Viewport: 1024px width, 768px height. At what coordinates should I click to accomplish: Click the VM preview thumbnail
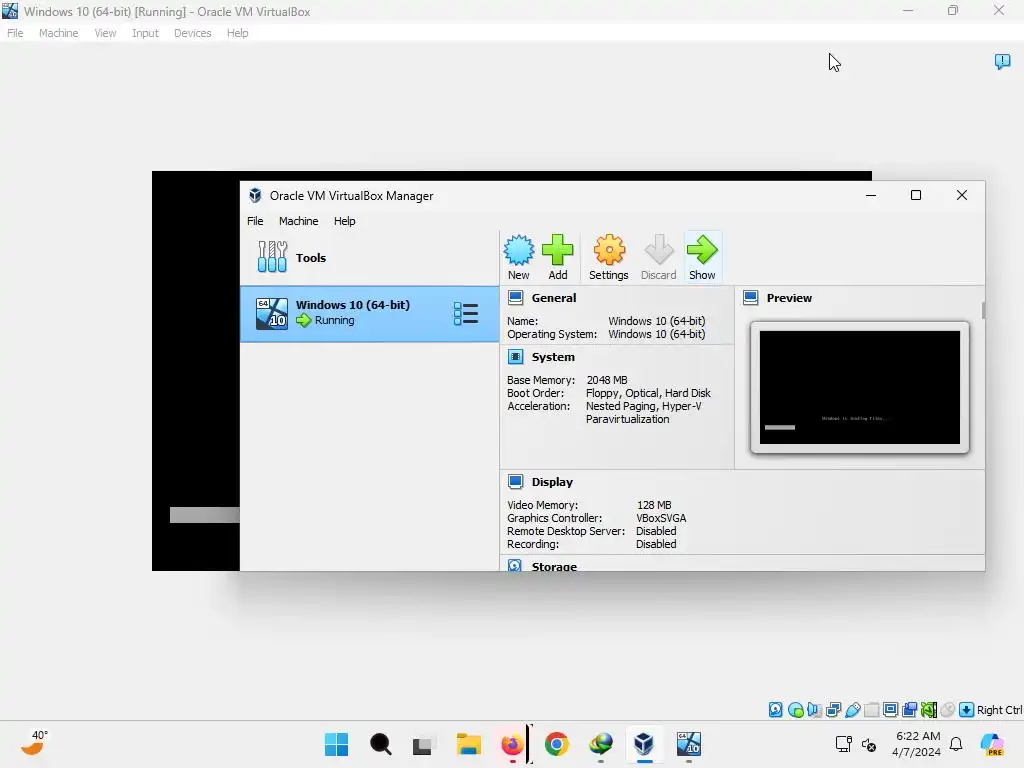click(x=859, y=387)
